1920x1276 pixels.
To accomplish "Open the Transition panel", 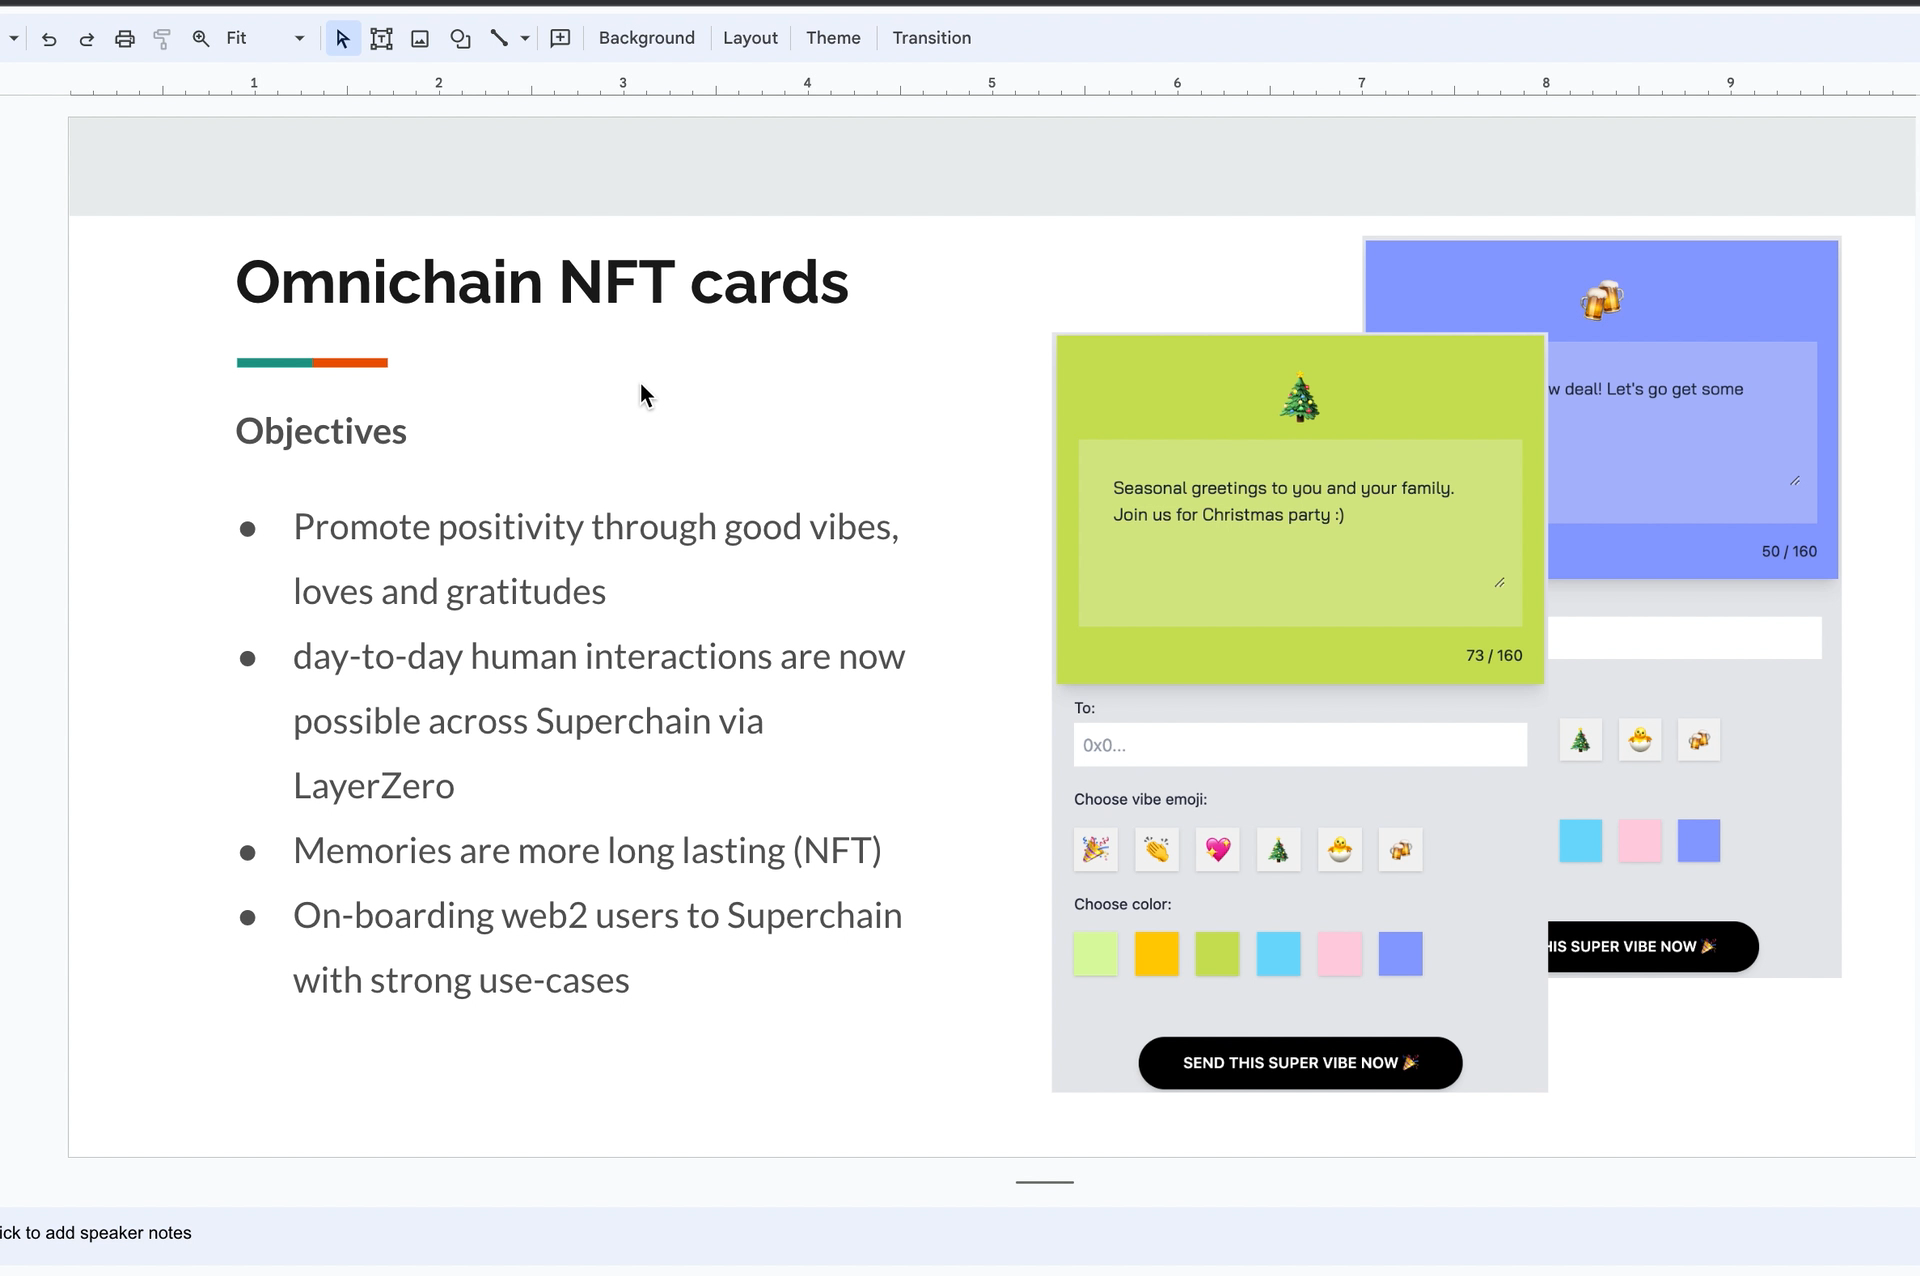I will click(931, 38).
